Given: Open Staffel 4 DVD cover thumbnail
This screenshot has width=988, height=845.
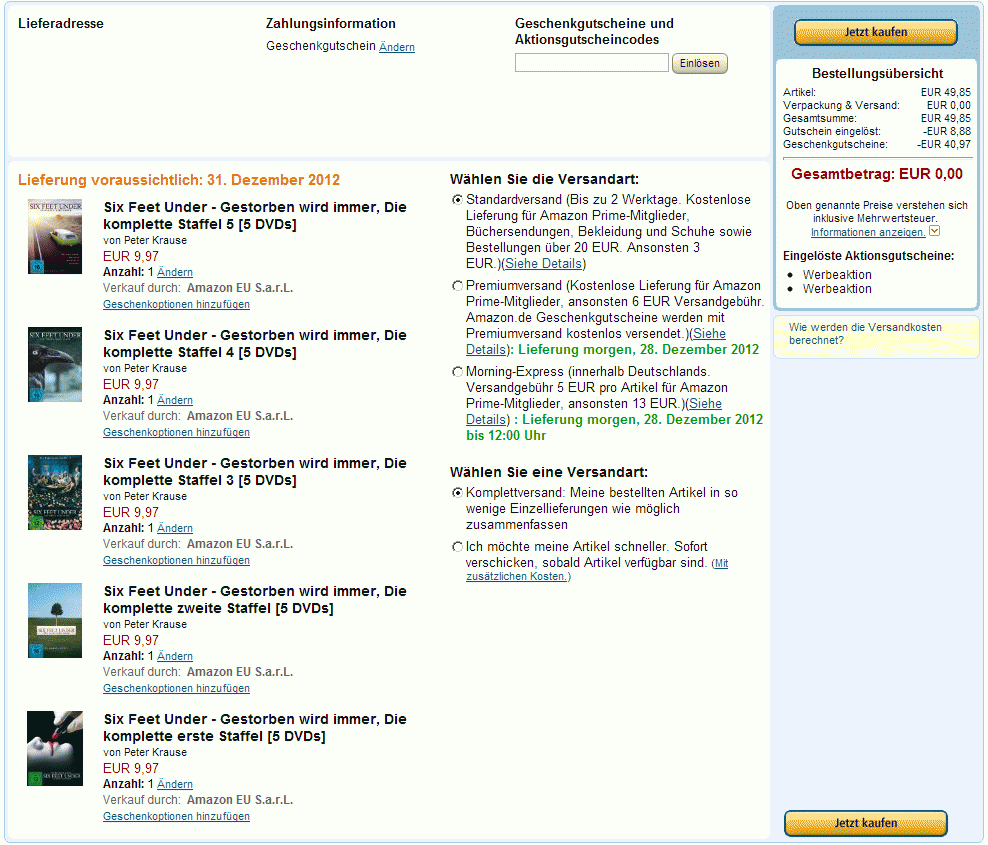Looking at the screenshot, I should pos(55,364).
